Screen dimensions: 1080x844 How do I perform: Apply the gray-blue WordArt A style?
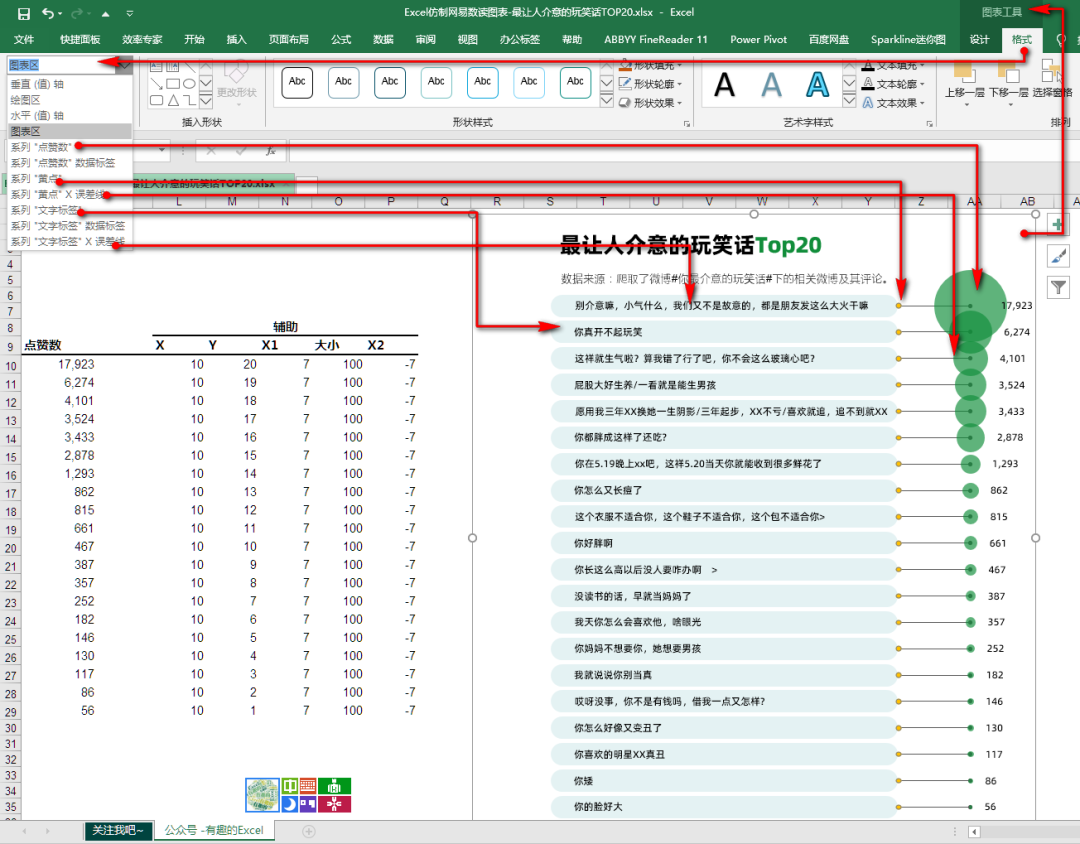coord(771,85)
